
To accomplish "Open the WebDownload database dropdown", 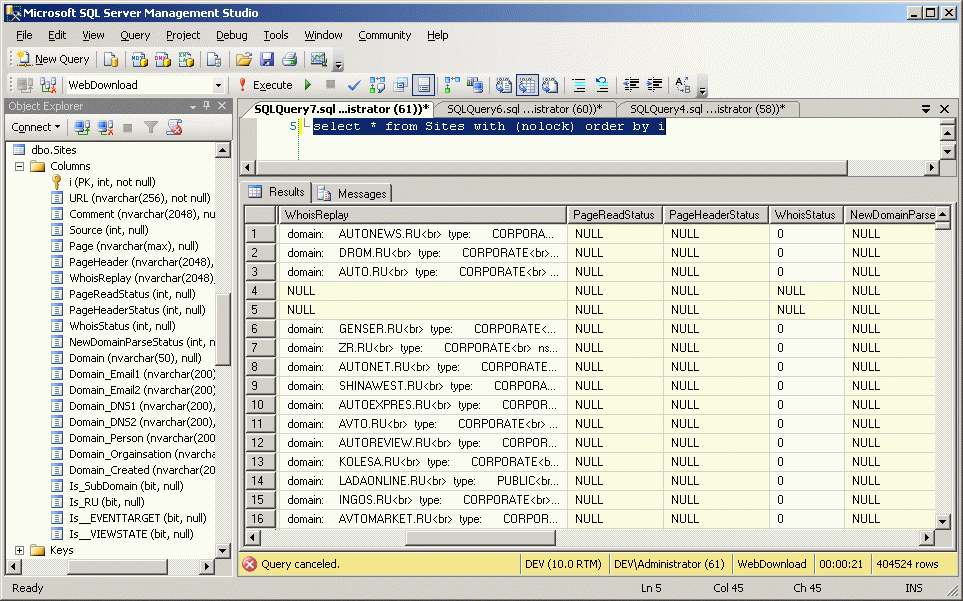I will (219, 85).
